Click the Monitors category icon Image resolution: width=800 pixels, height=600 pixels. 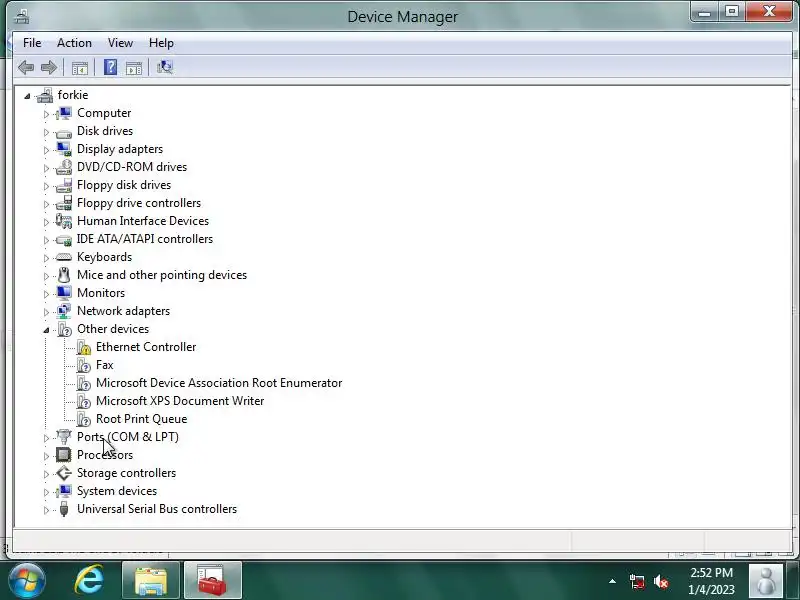pyautogui.click(x=64, y=293)
